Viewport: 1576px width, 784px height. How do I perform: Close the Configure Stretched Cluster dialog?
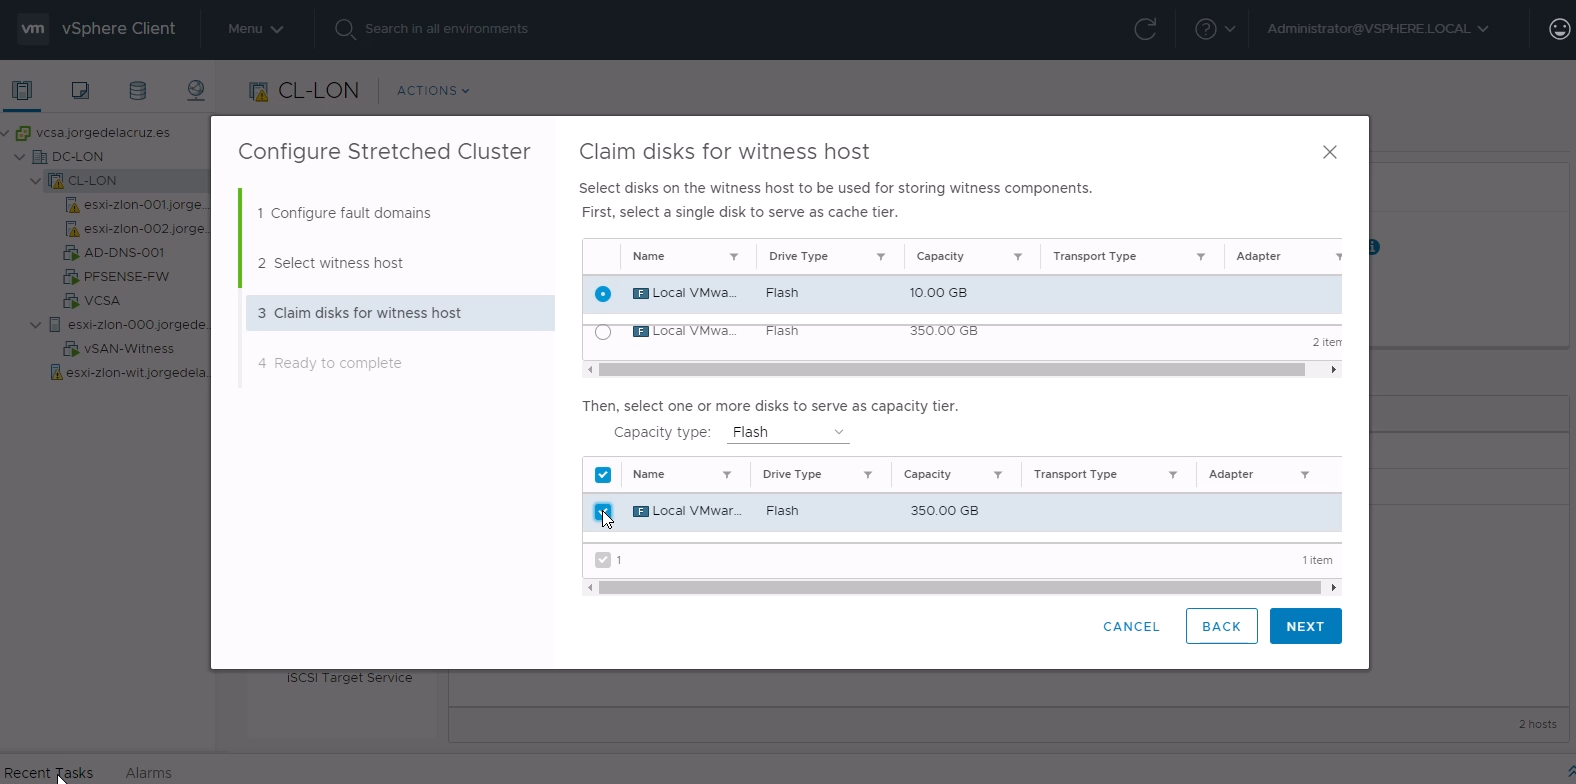pyautogui.click(x=1330, y=152)
